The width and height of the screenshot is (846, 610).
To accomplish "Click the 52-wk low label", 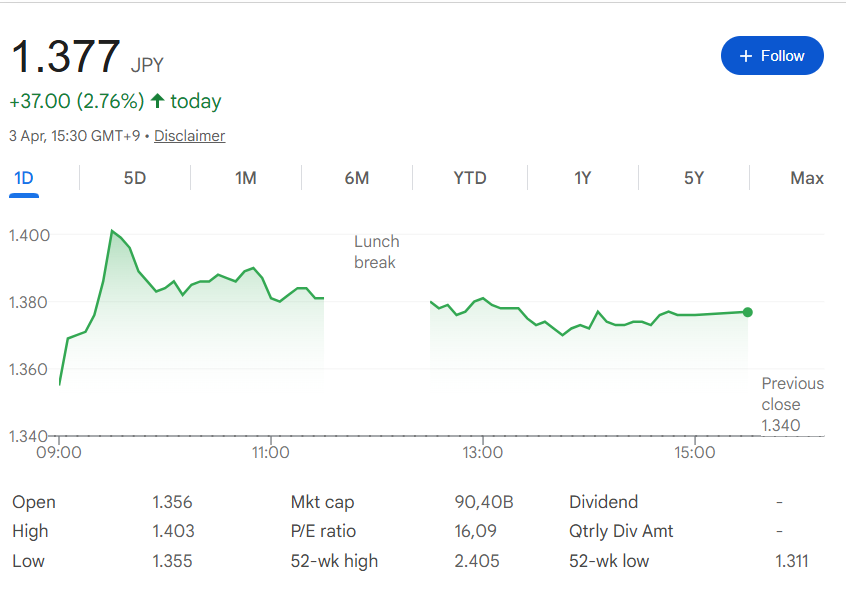I will click(609, 561).
